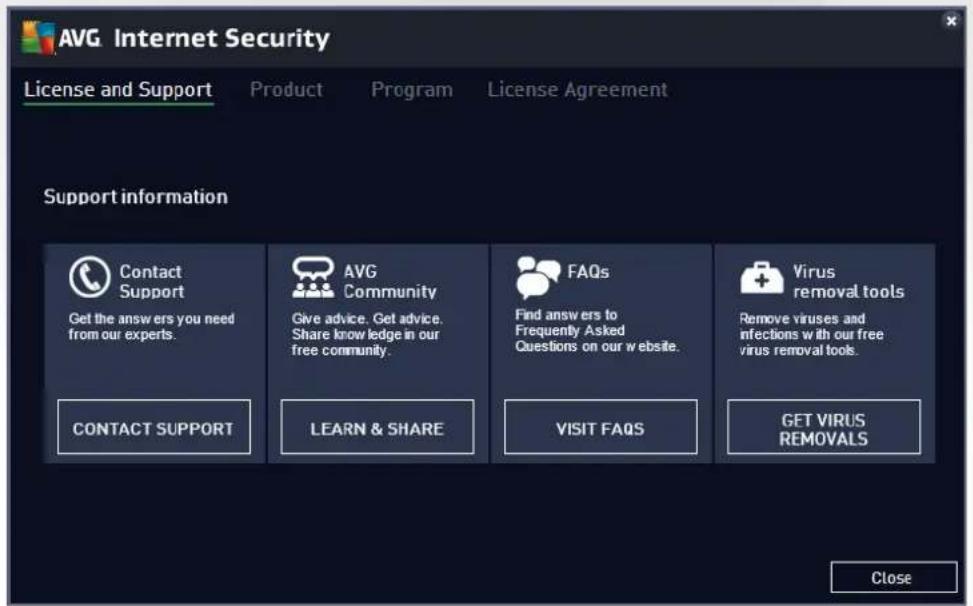The width and height of the screenshot is (973, 606).
Task: Click the 'Contact Support' card title
Action: pos(151,281)
